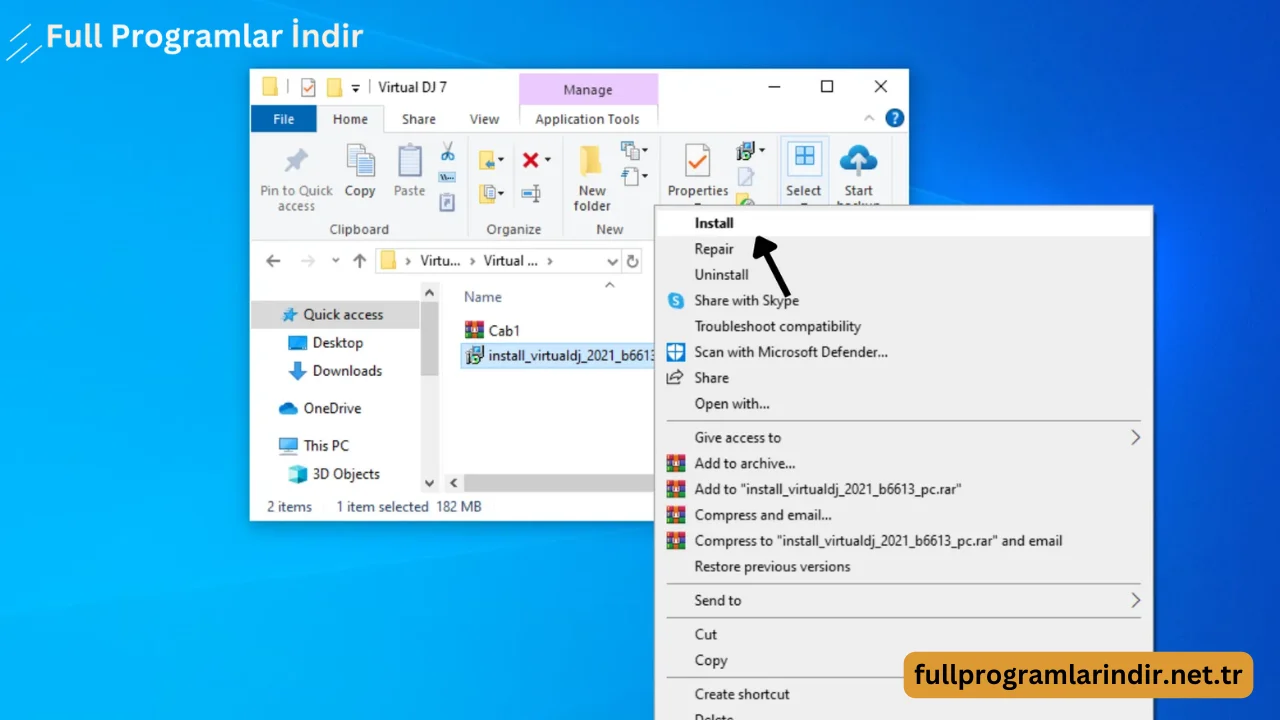The image size is (1280, 720).
Task: Click the Up one level arrow
Action: tap(360, 261)
